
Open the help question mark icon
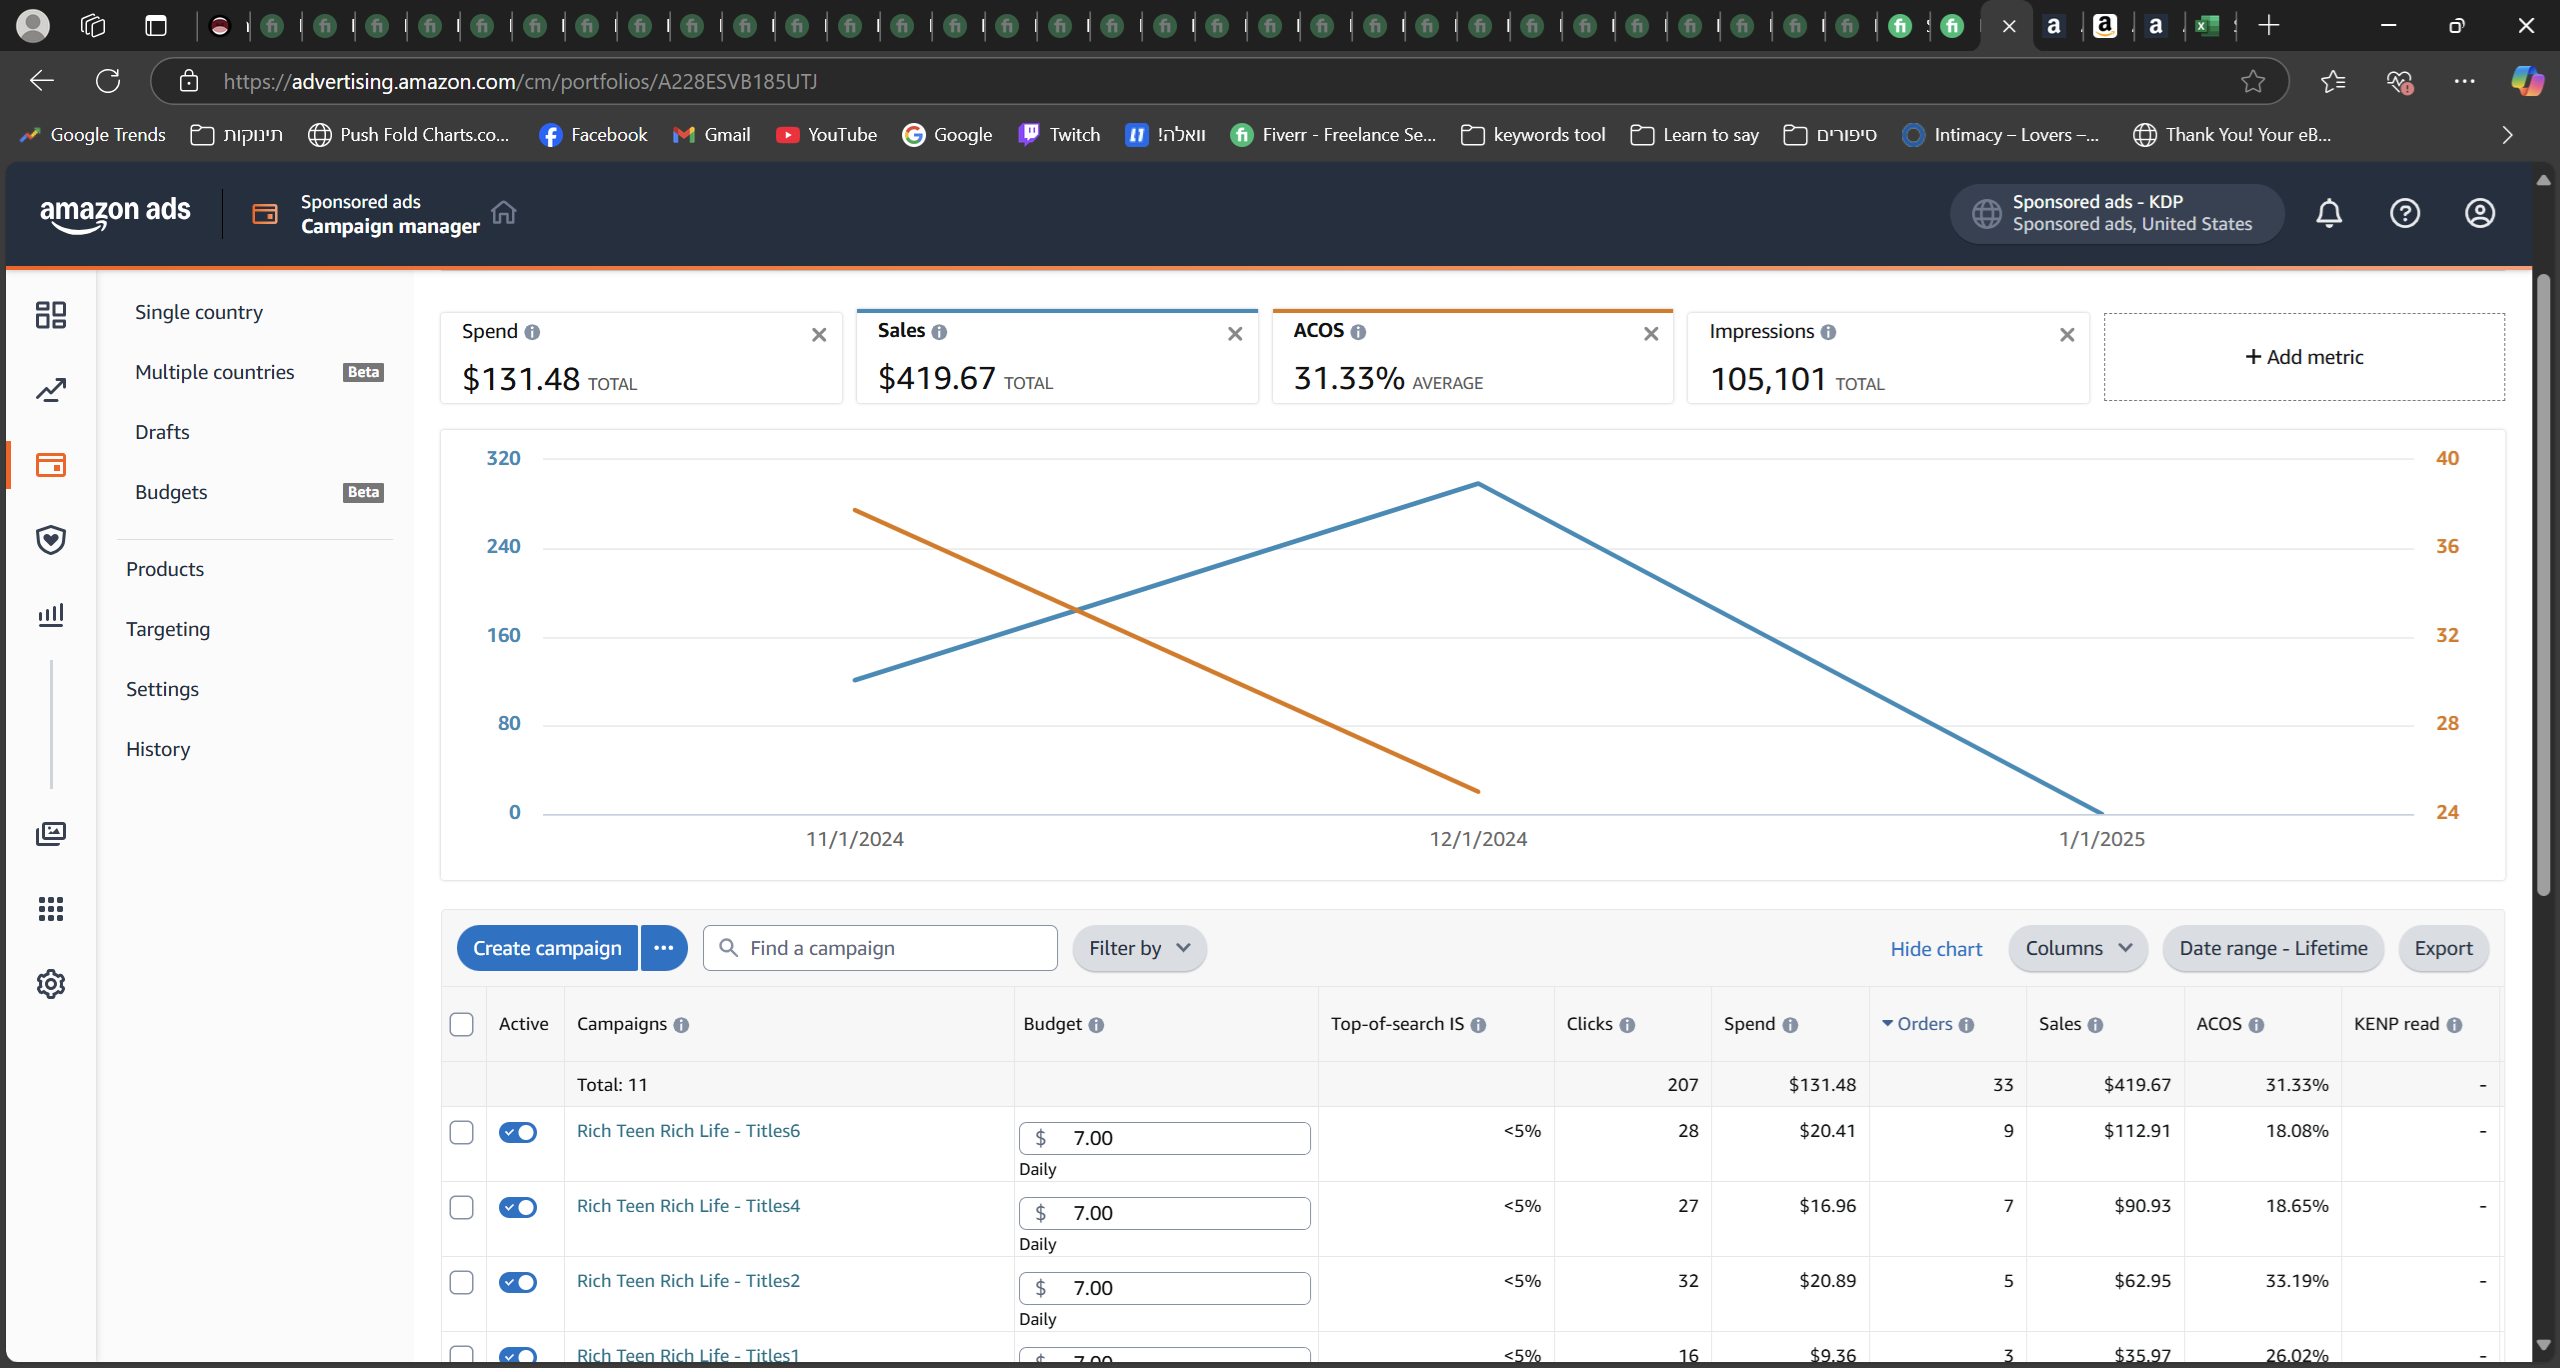coord(2405,213)
